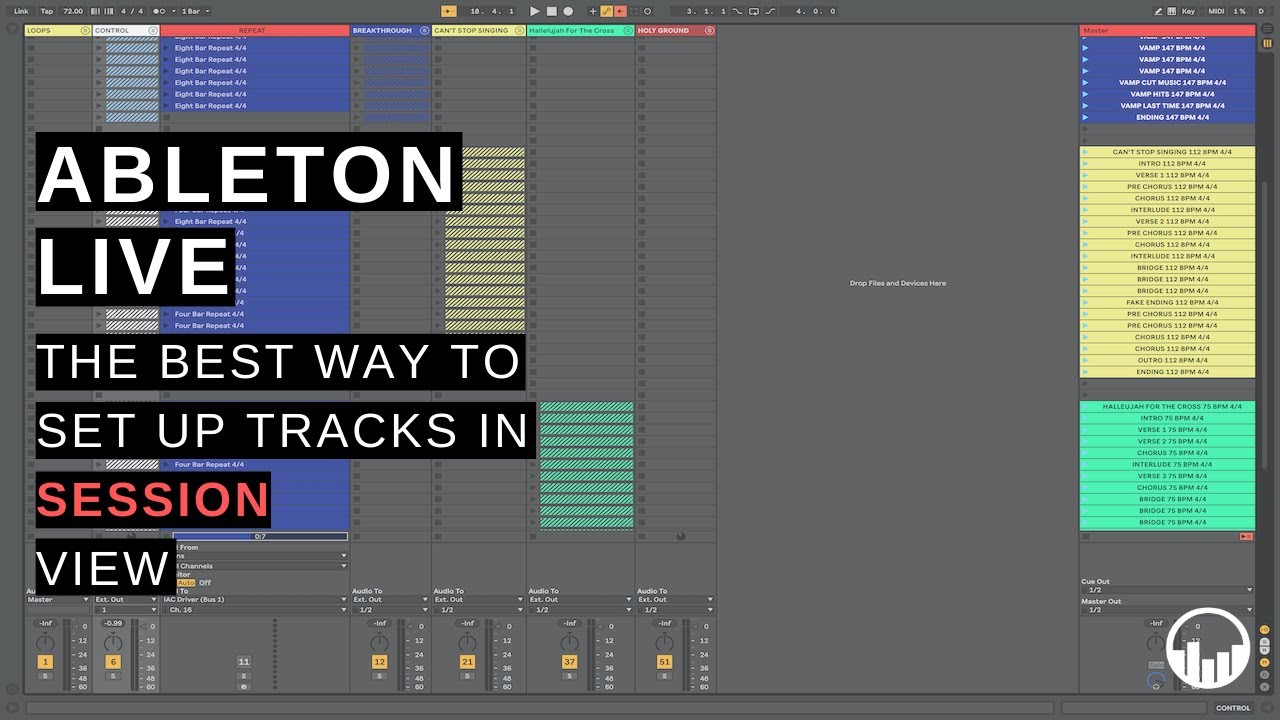Toggle the Key map mode switch
This screenshot has height=720, width=1280.
click(x=1188, y=11)
